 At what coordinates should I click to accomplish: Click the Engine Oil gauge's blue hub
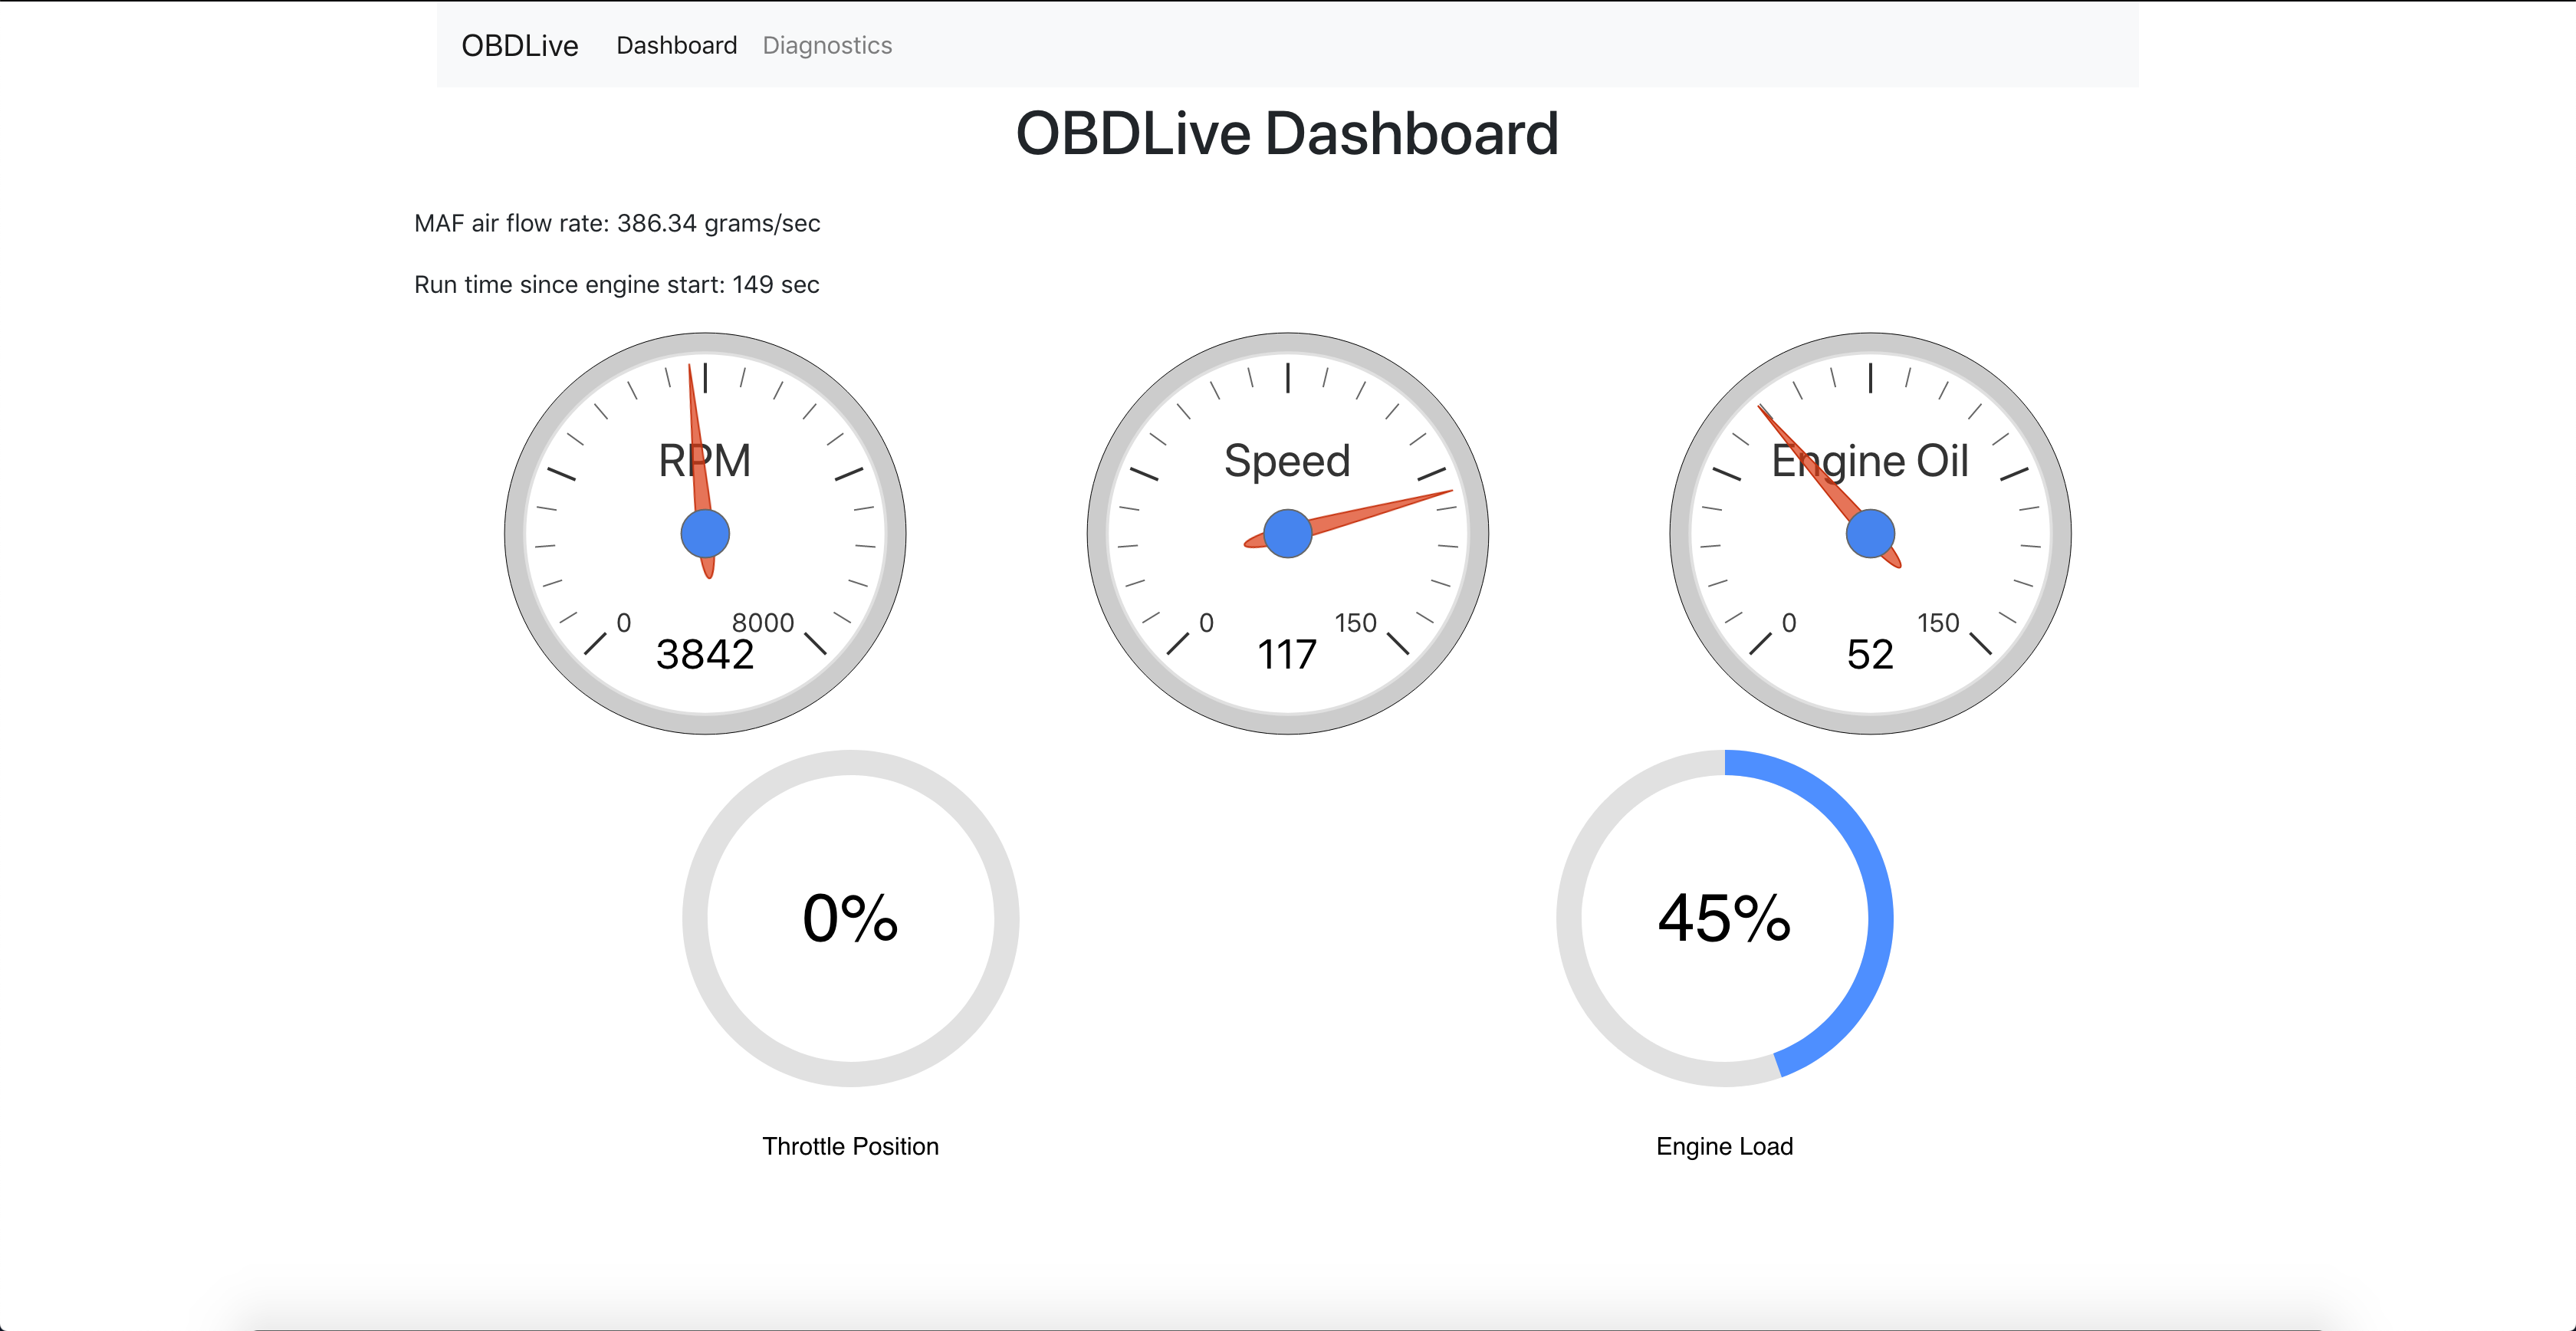coord(1869,533)
